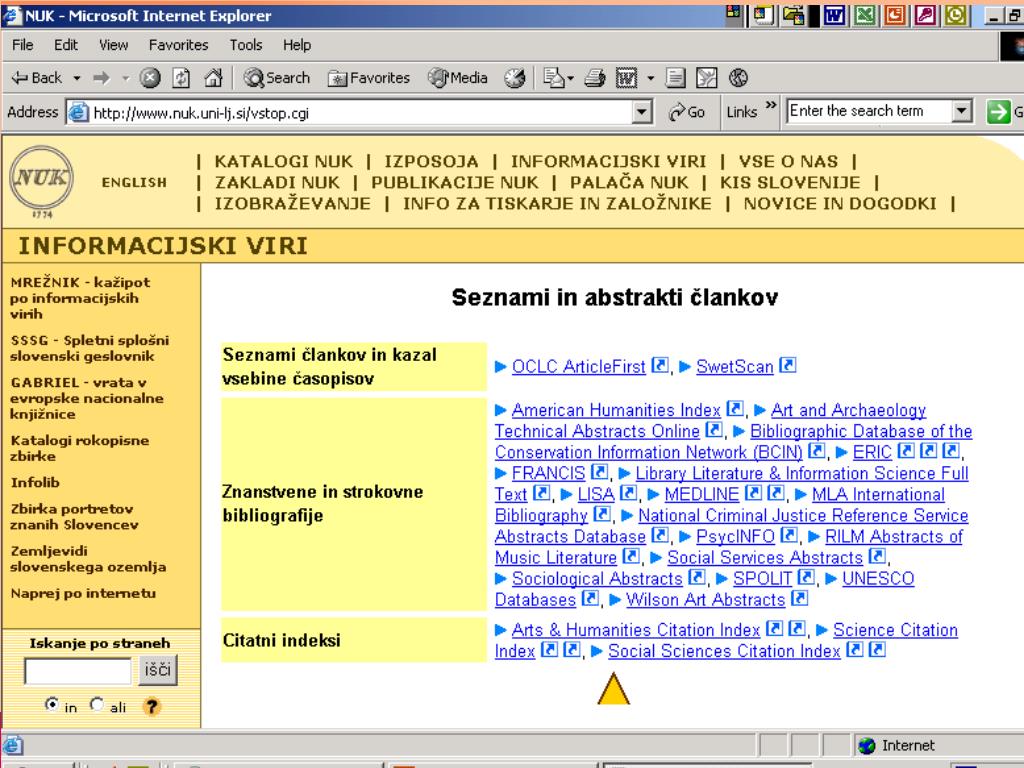Viewport: 1024px width, 768px height.
Task: Stop page loading with the Stop icon
Action: pyautogui.click(x=150, y=78)
